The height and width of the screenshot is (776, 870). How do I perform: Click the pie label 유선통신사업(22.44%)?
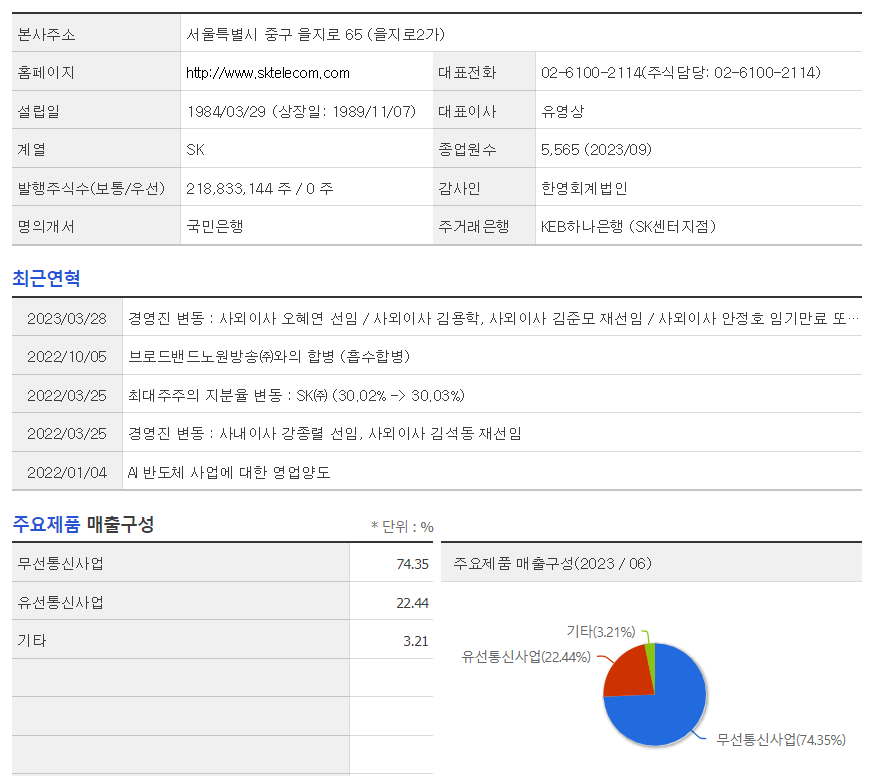pos(526,657)
